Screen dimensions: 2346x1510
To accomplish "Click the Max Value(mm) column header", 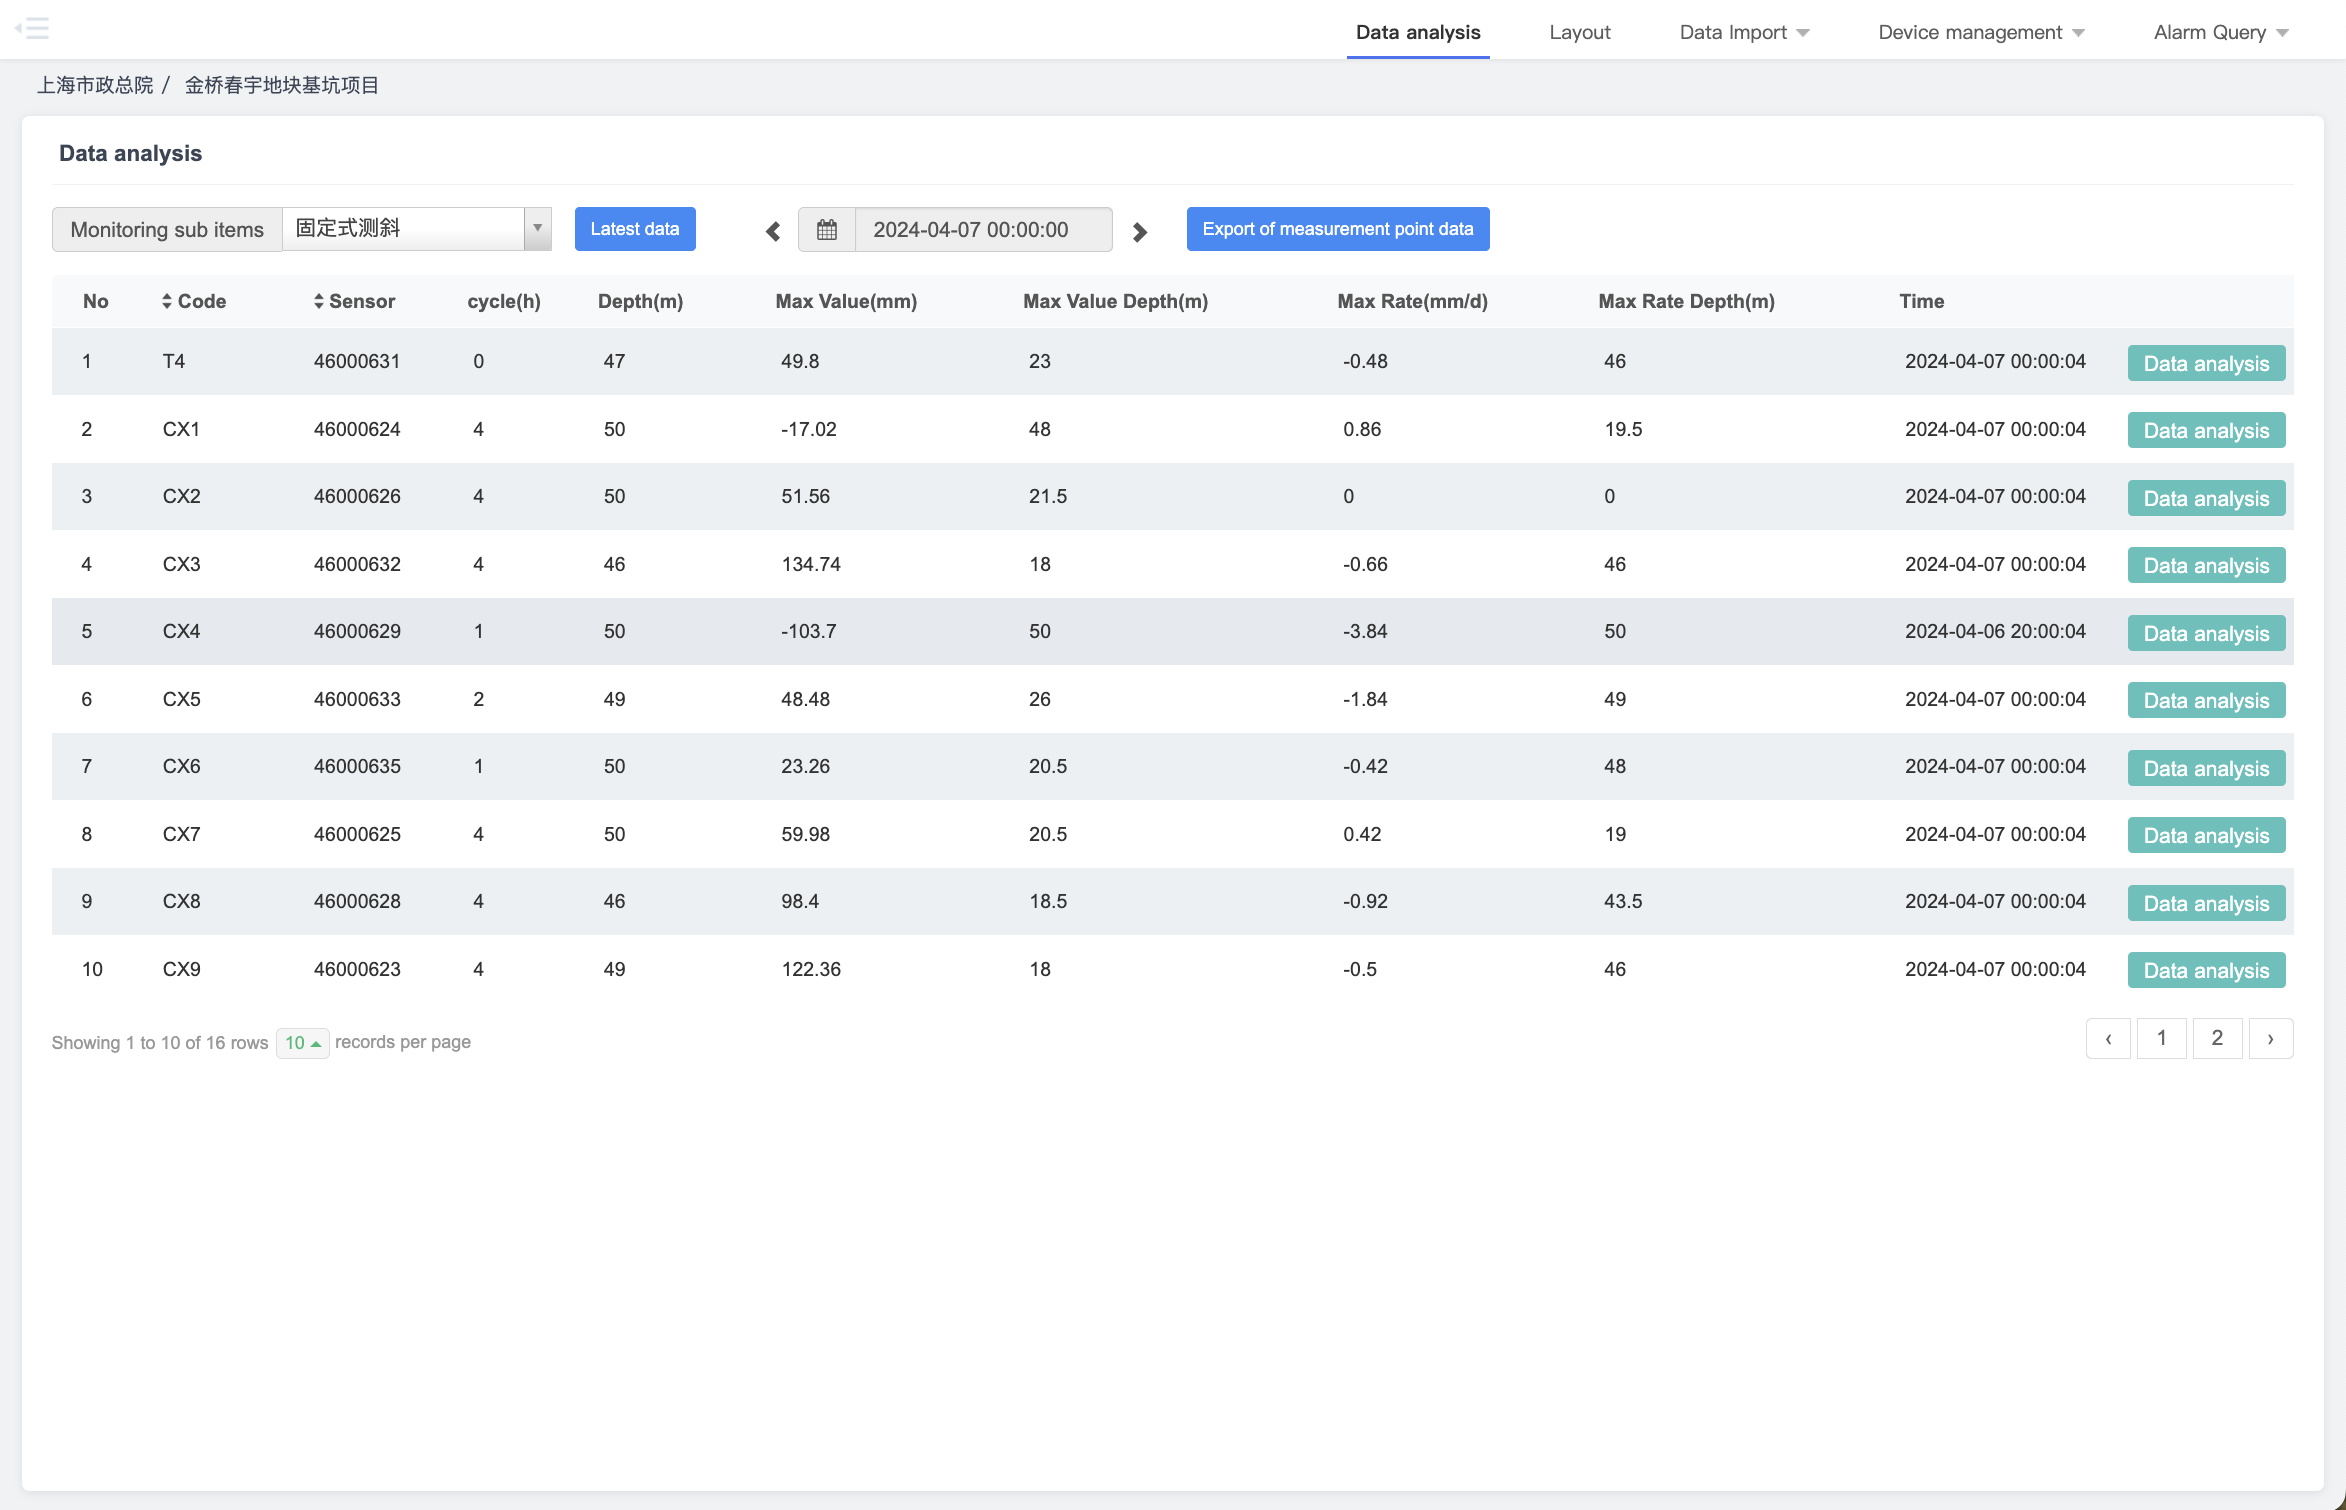I will pyautogui.click(x=846, y=301).
